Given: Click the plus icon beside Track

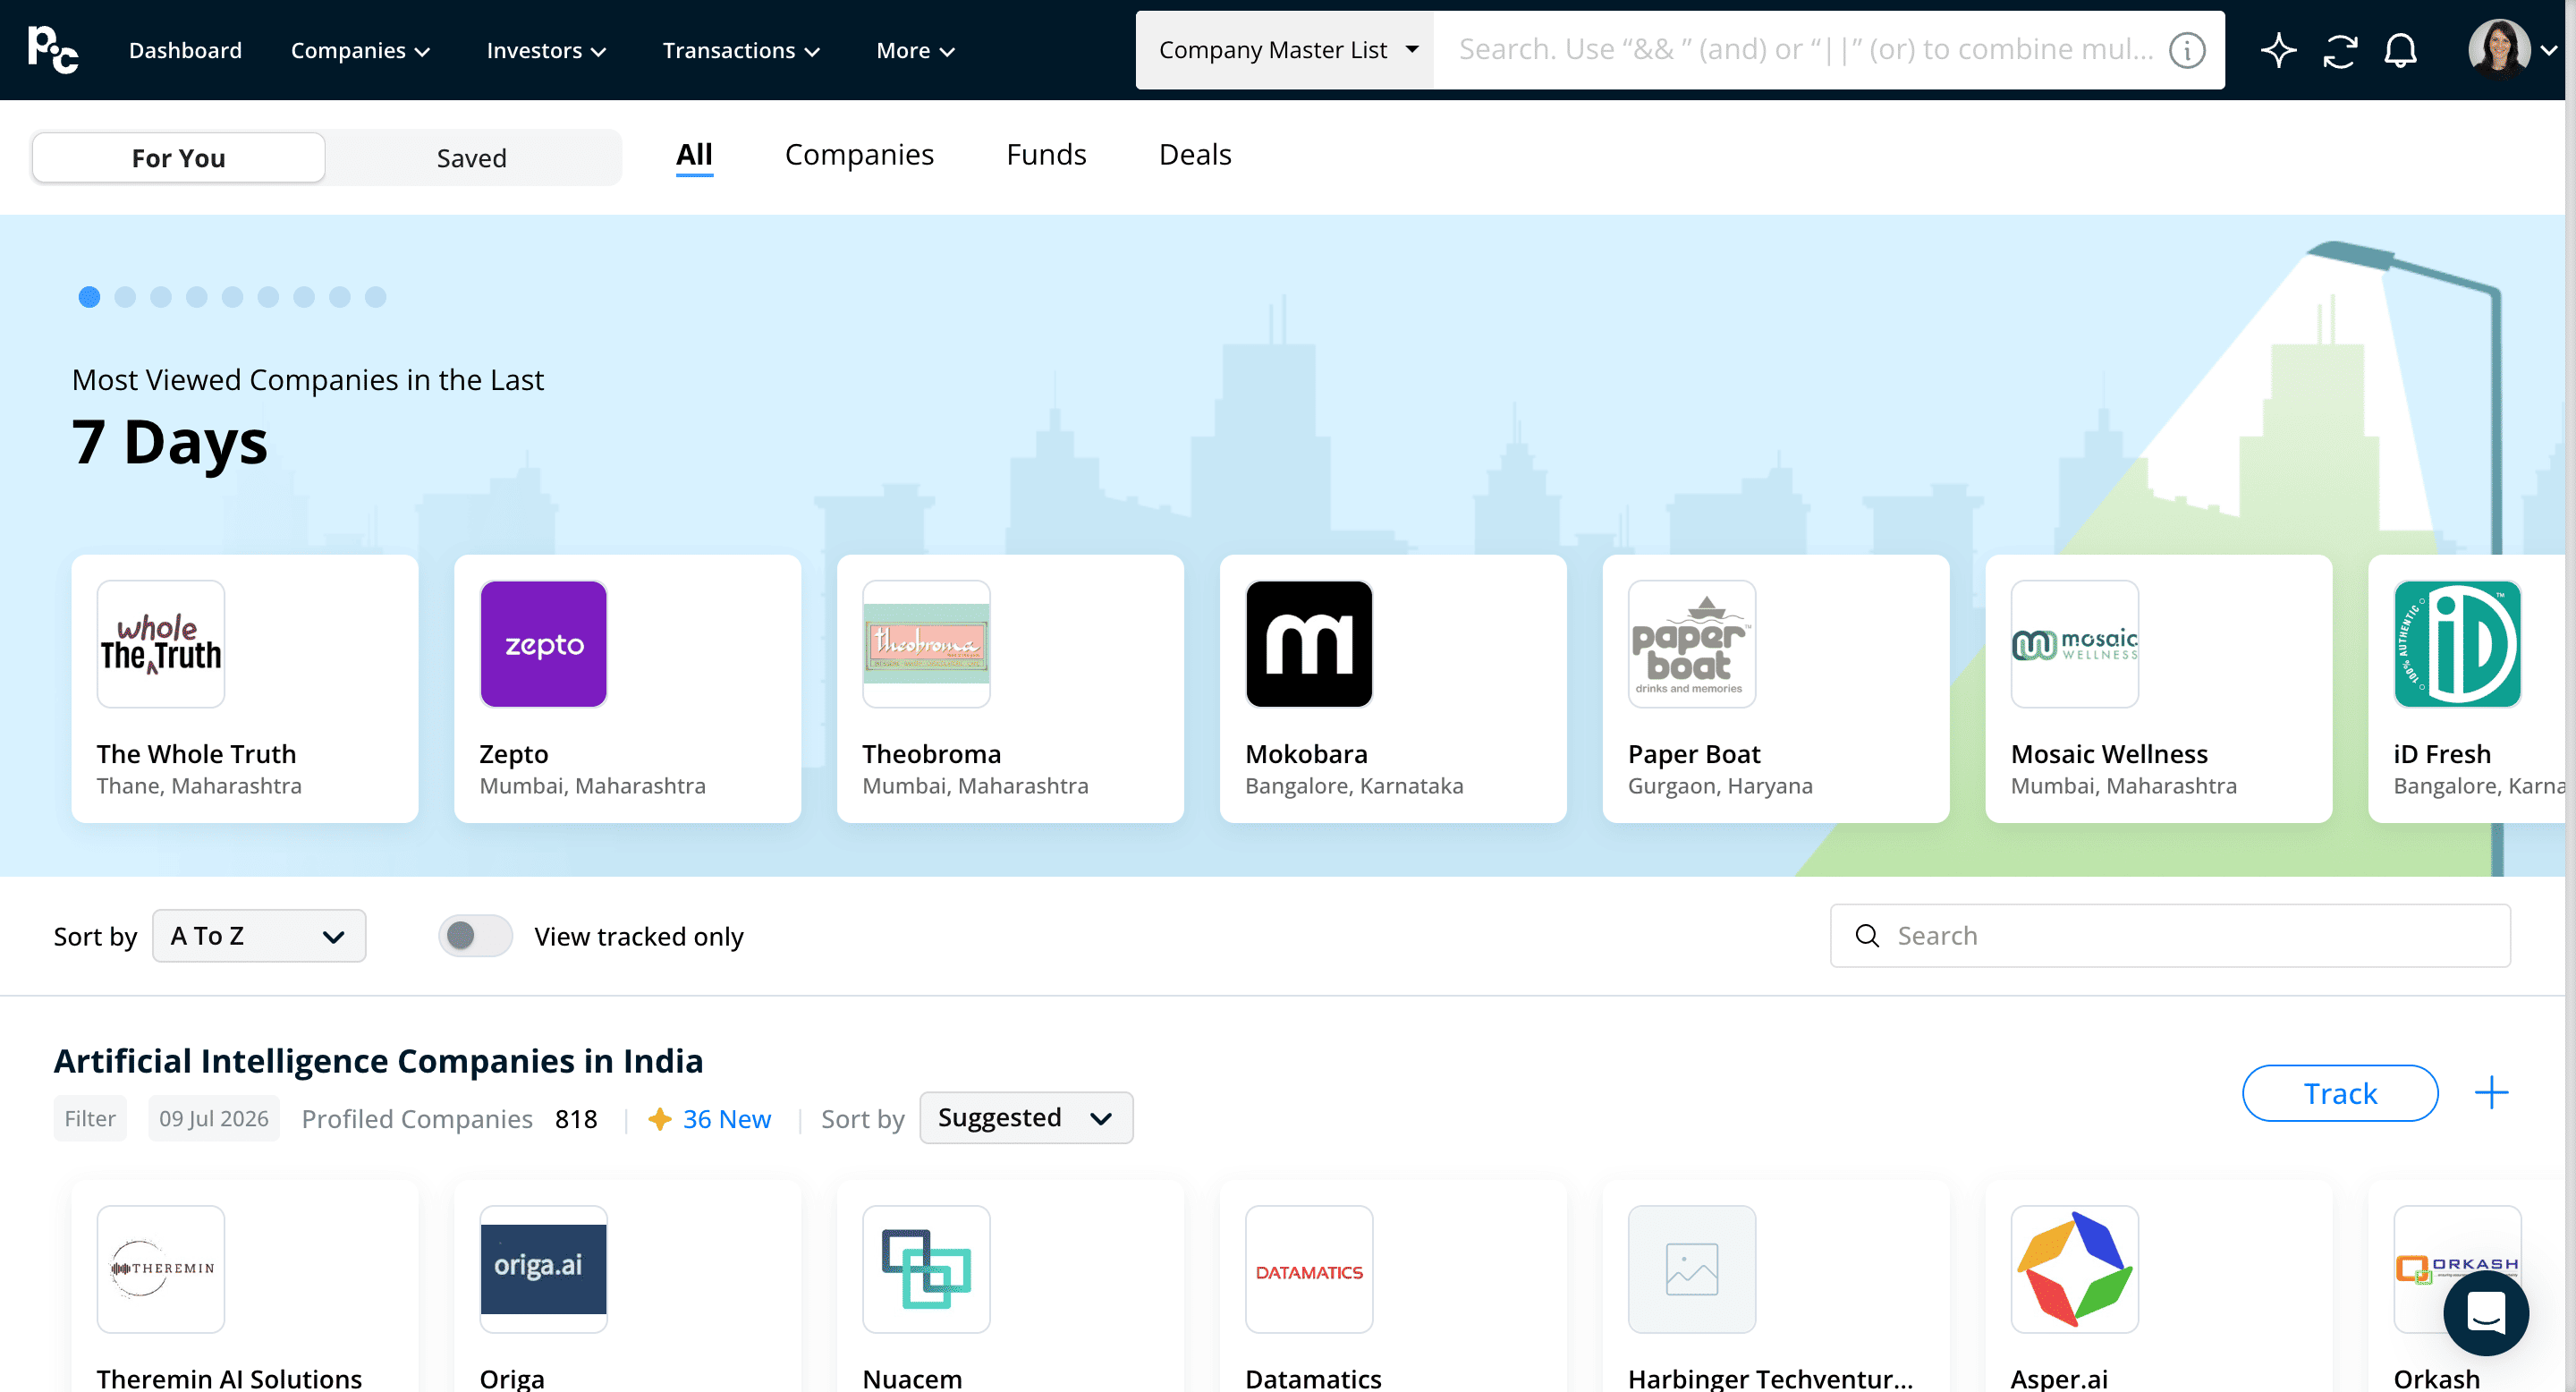Looking at the screenshot, I should 2491,1093.
